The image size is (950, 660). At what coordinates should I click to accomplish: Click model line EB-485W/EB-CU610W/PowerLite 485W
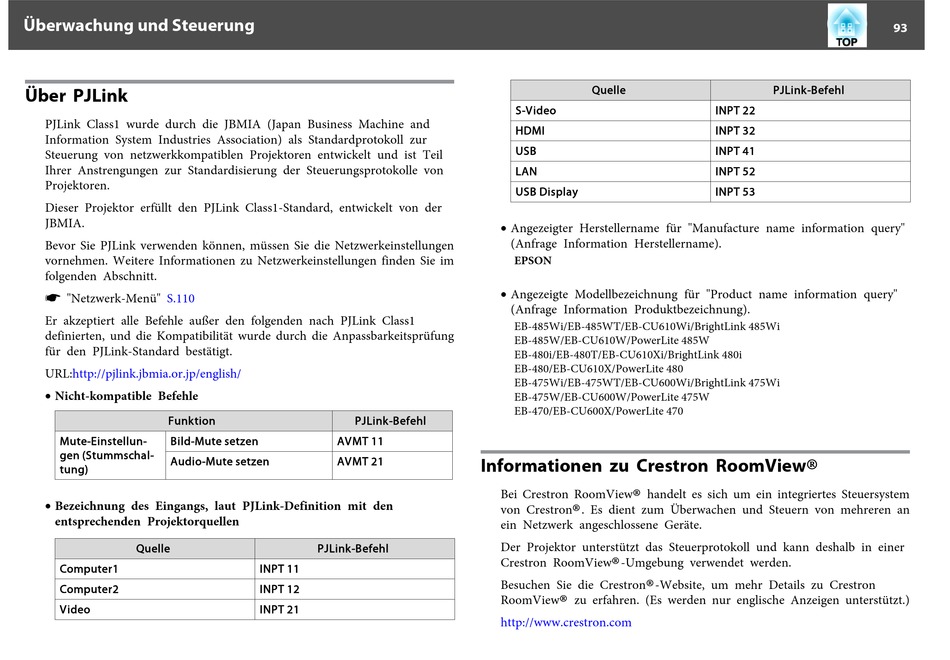tap(611, 340)
